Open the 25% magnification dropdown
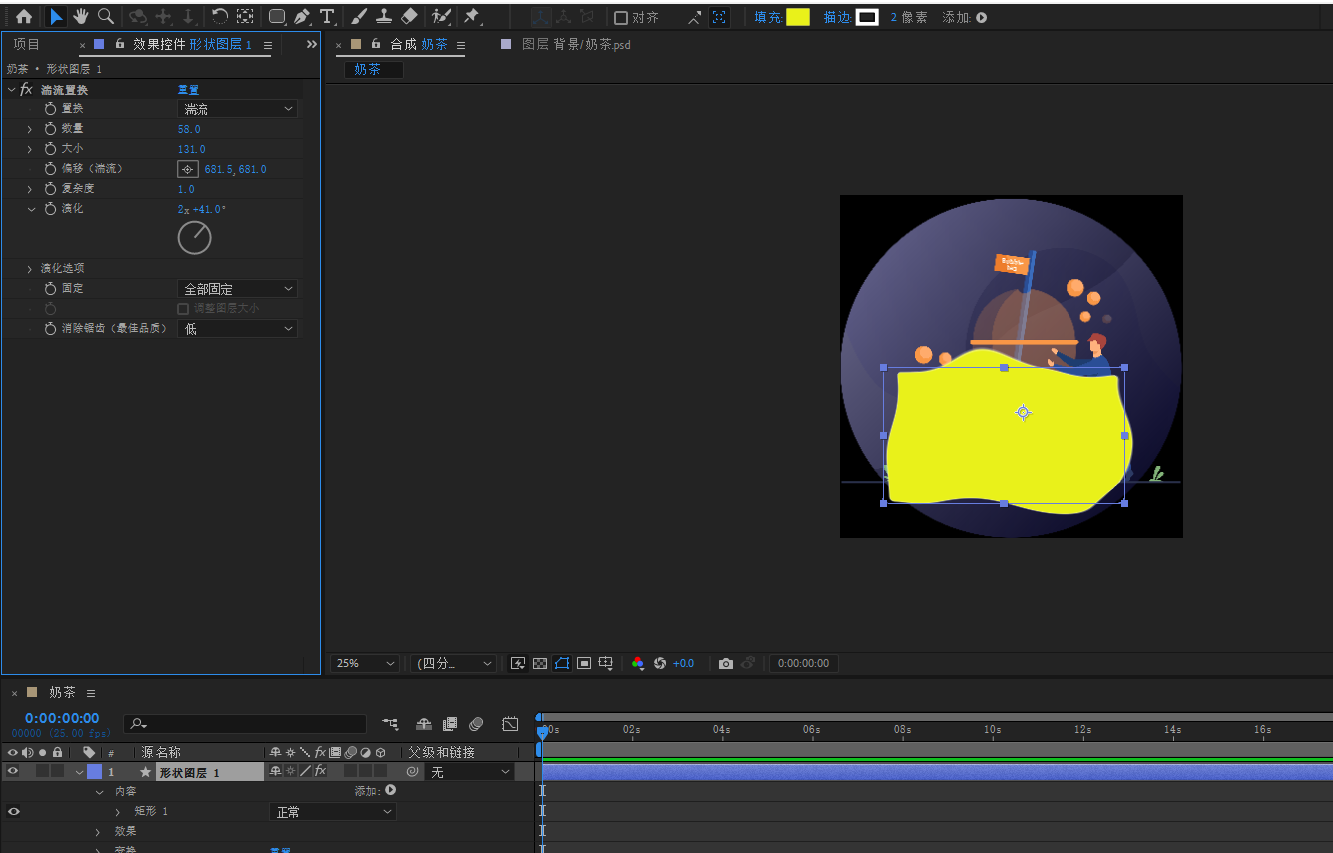1333x853 pixels. [365, 663]
